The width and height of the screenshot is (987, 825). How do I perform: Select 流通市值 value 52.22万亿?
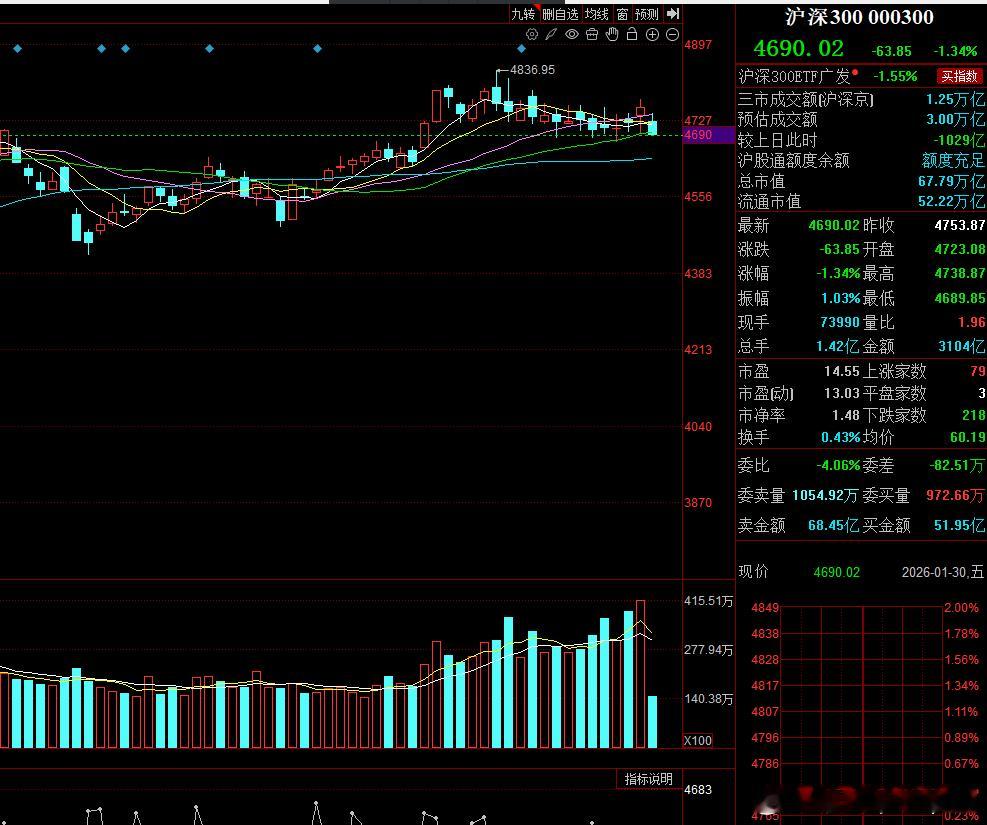point(951,201)
